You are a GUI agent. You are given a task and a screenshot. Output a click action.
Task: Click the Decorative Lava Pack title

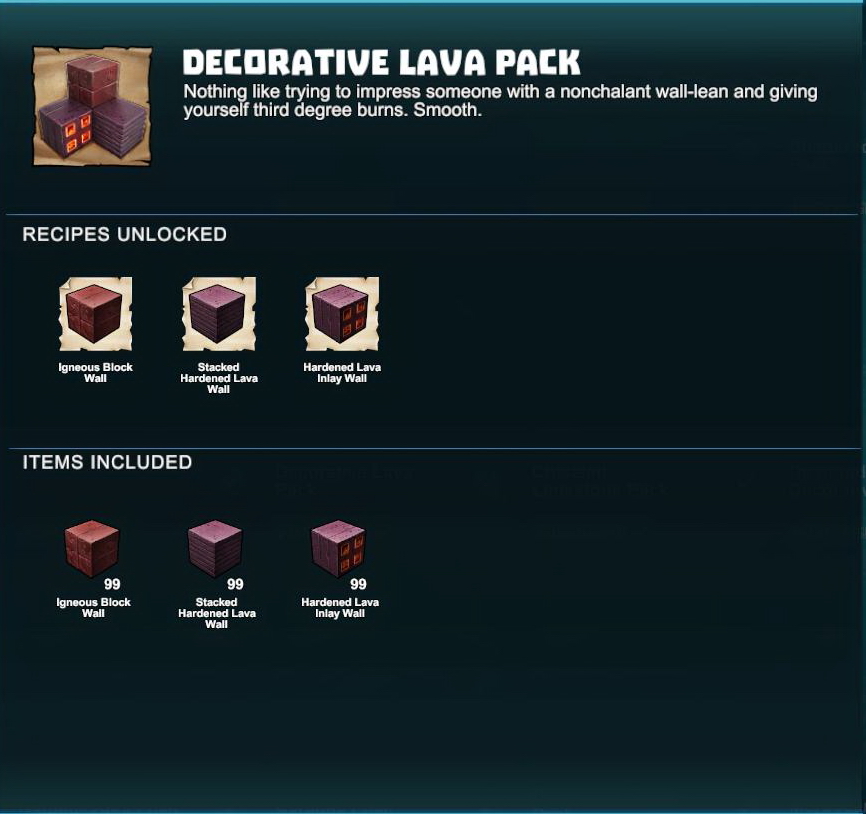point(382,62)
